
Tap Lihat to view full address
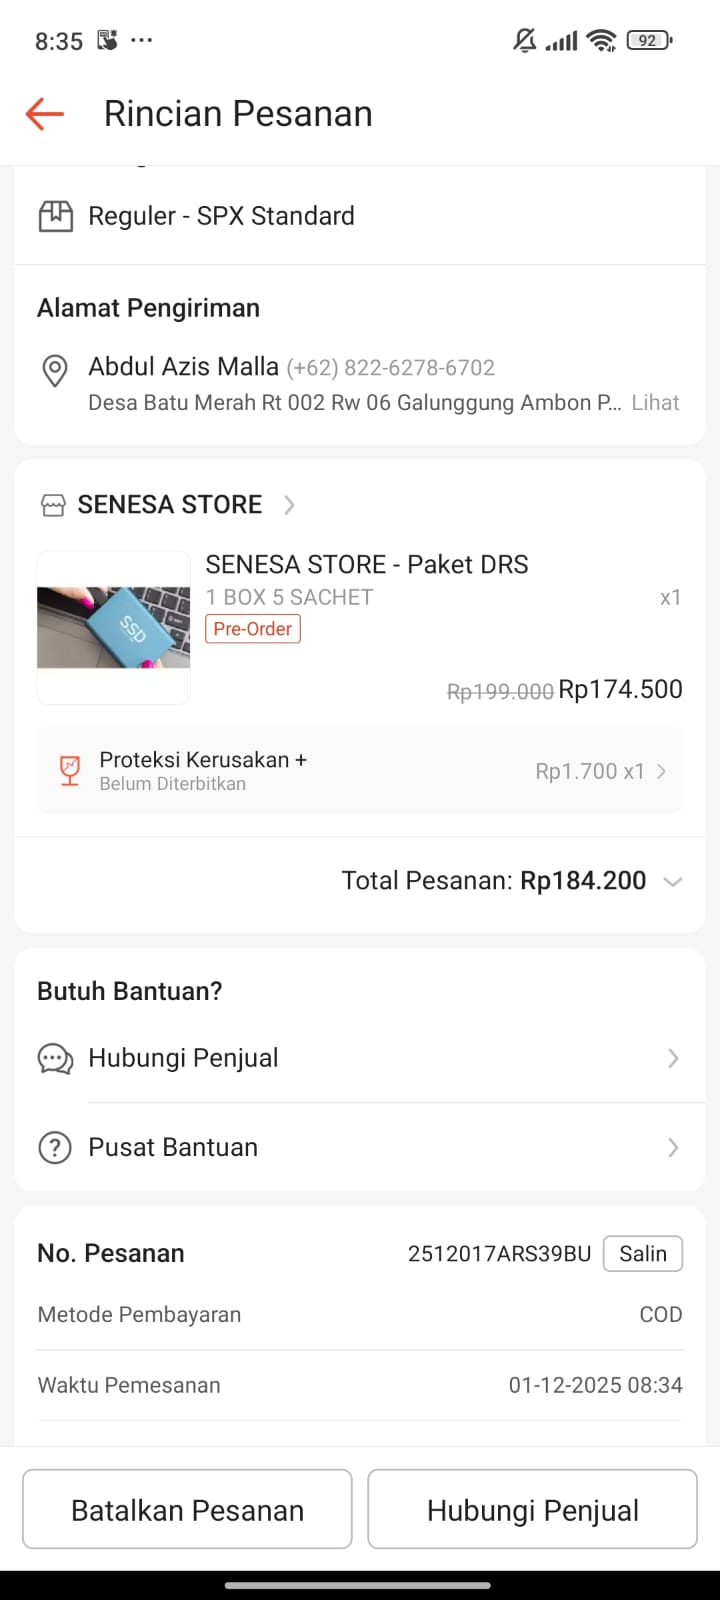pyautogui.click(x=655, y=403)
